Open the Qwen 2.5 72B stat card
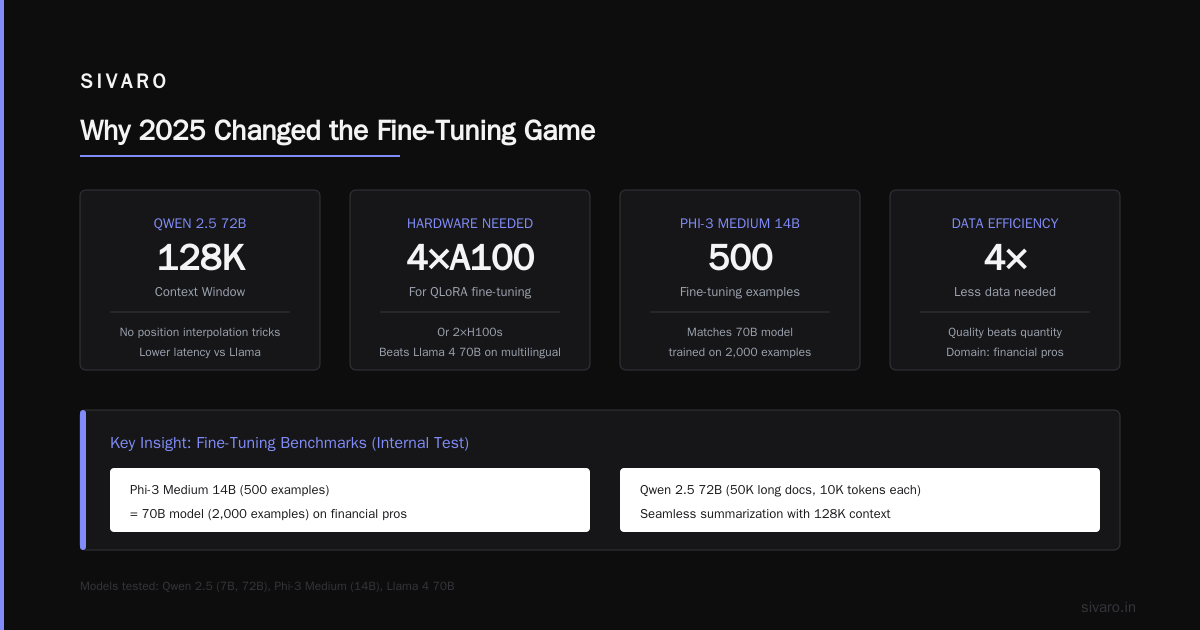 click(200, 280)
